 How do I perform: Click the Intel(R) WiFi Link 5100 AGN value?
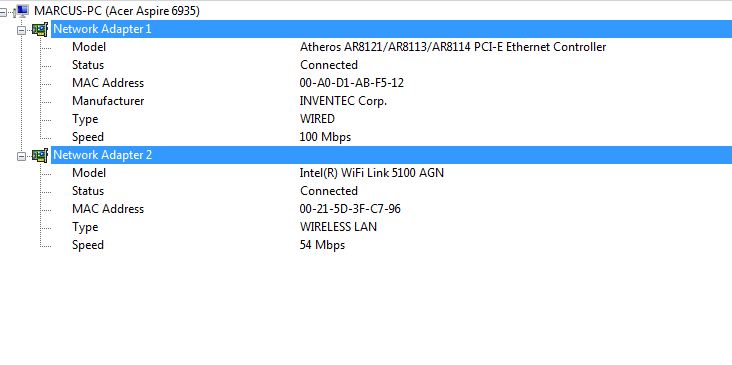[372, 173]
